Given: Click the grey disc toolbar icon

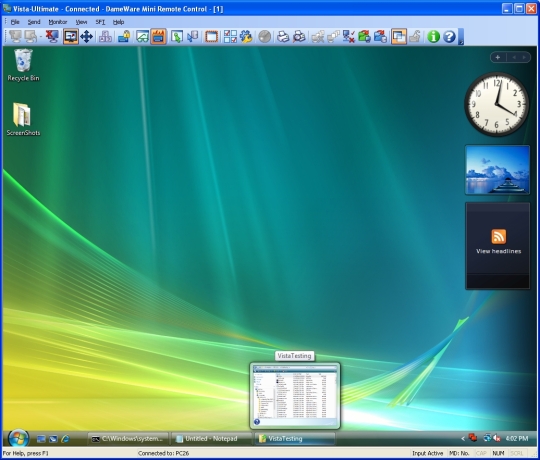Looking at the screenshot, I should click(x=264, y=36).
